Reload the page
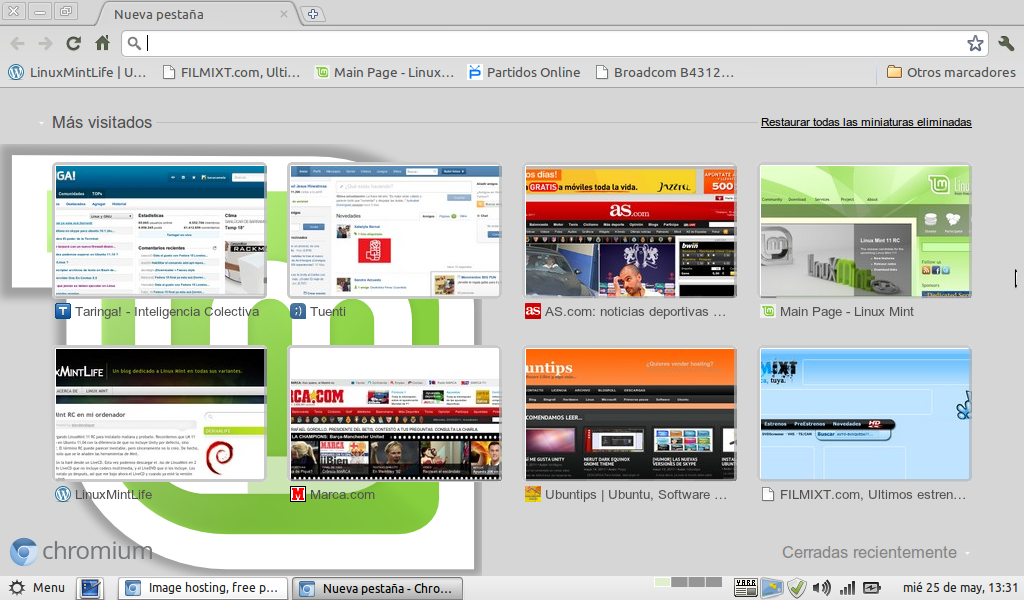The width and height of the screenshot is (1024, 600). click(x=74, y=44)
